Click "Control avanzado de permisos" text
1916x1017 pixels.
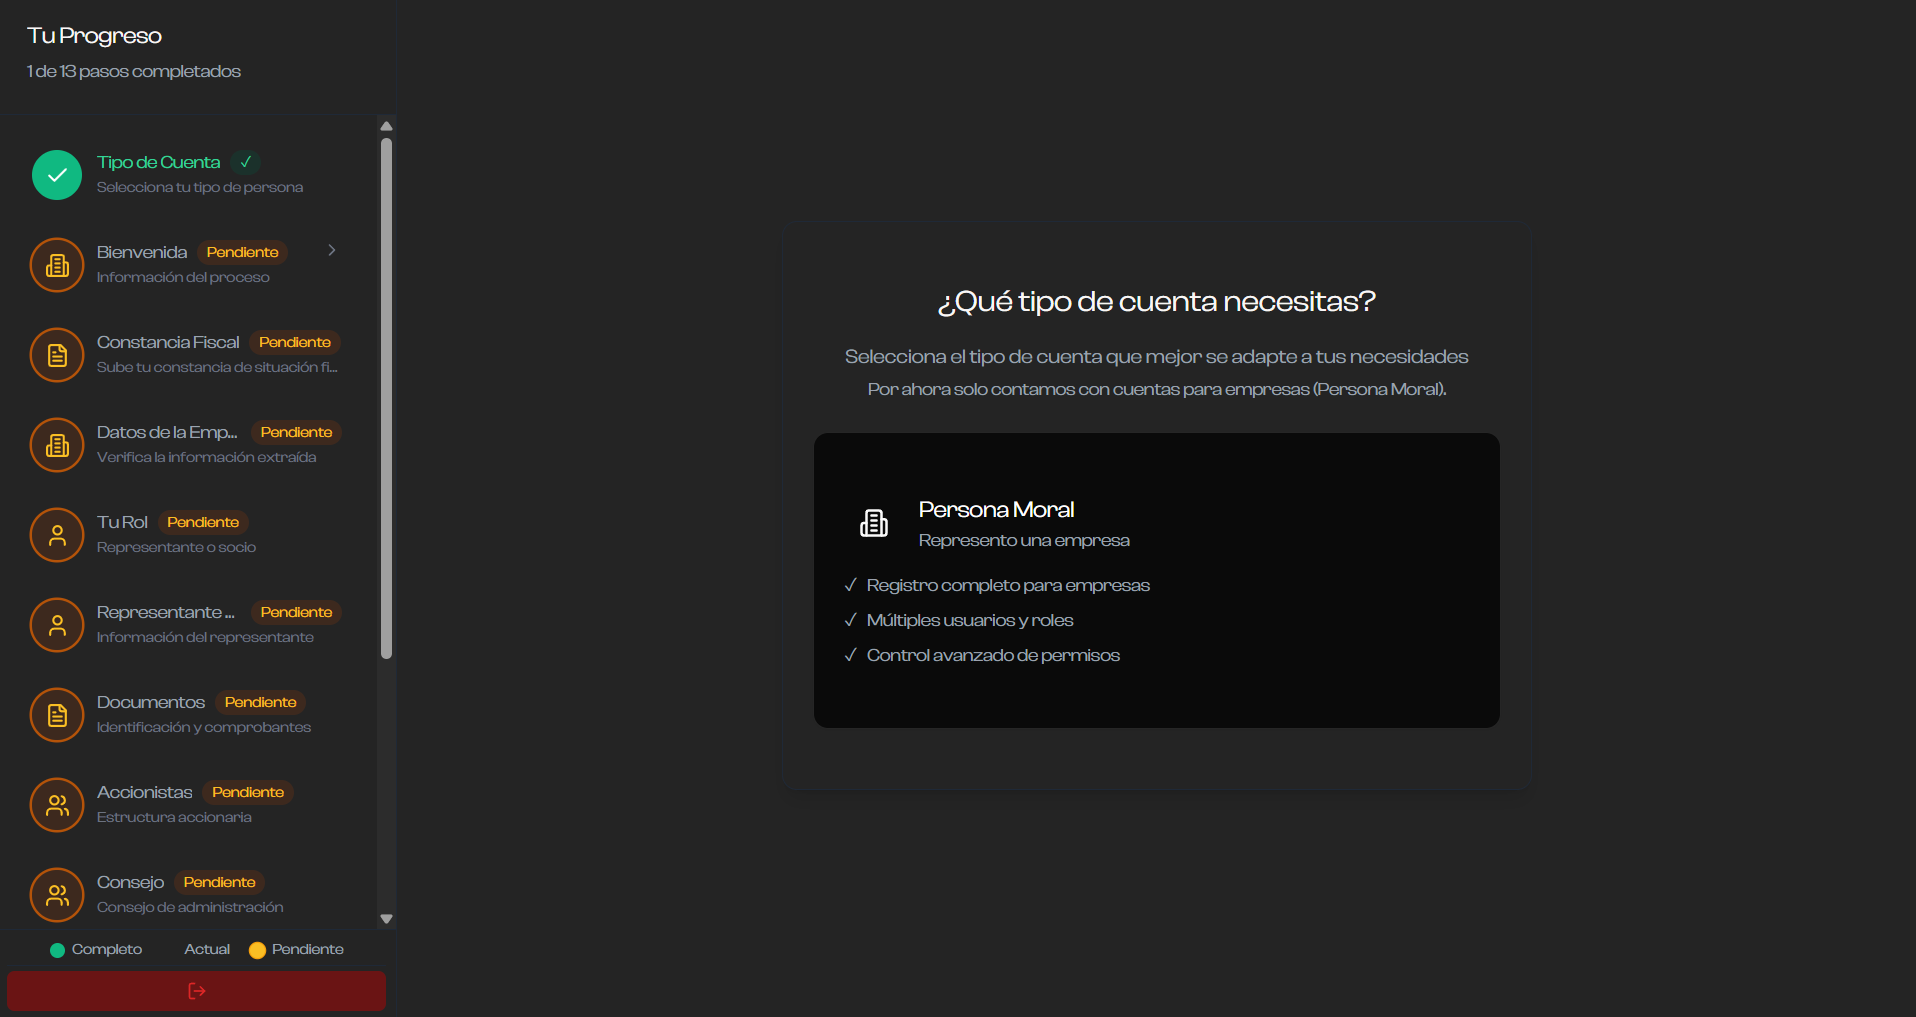click(993, 655)
